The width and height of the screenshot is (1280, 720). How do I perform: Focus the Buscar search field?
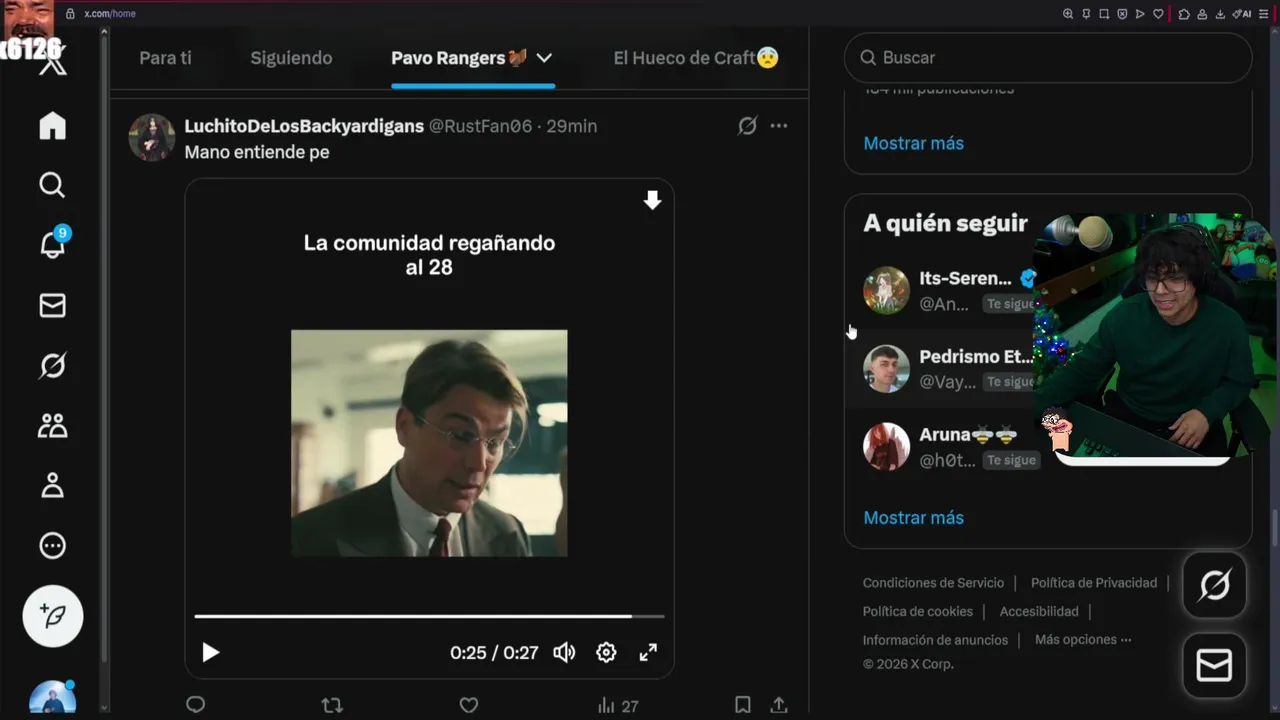pyautogui.click(x=1048, y=58)
